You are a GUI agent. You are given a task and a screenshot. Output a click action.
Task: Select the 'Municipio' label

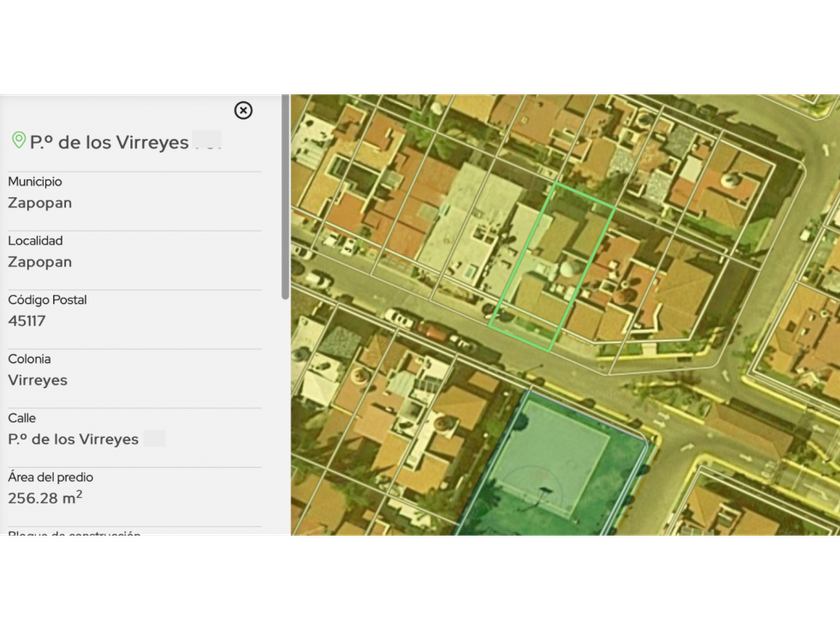pyautogui.click(x=35, y=182)
